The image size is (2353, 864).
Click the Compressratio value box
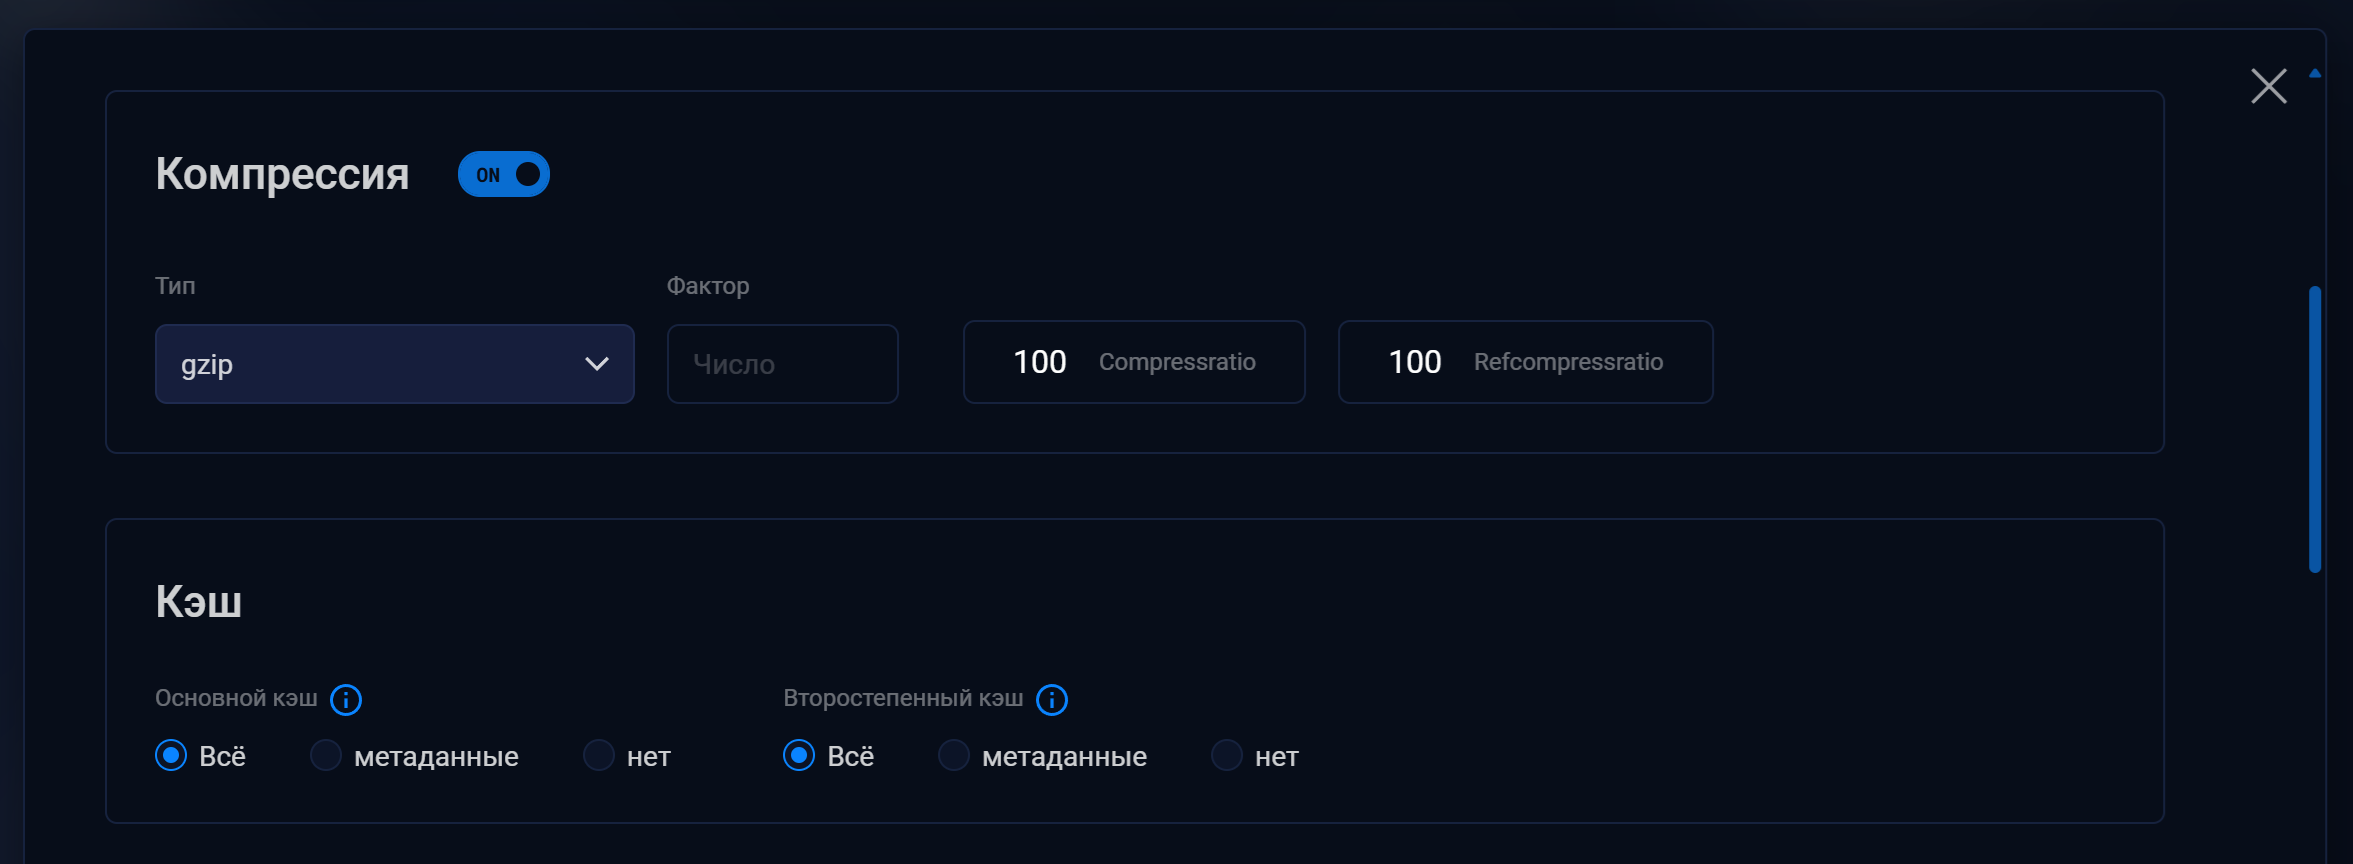[x=1134, y=362]
